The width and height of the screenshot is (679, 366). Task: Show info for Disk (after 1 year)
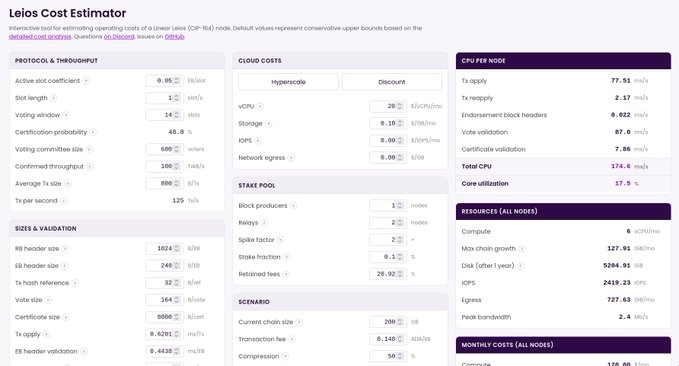[x=521, y=266]
